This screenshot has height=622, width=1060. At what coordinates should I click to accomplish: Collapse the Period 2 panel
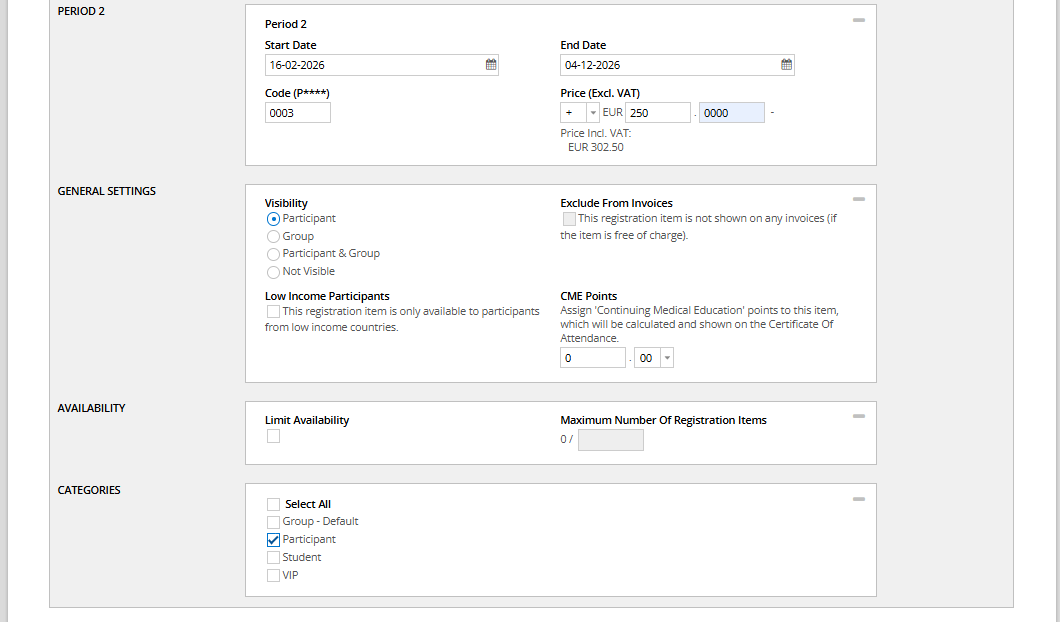pyautogui.click(x=858, y=20)
